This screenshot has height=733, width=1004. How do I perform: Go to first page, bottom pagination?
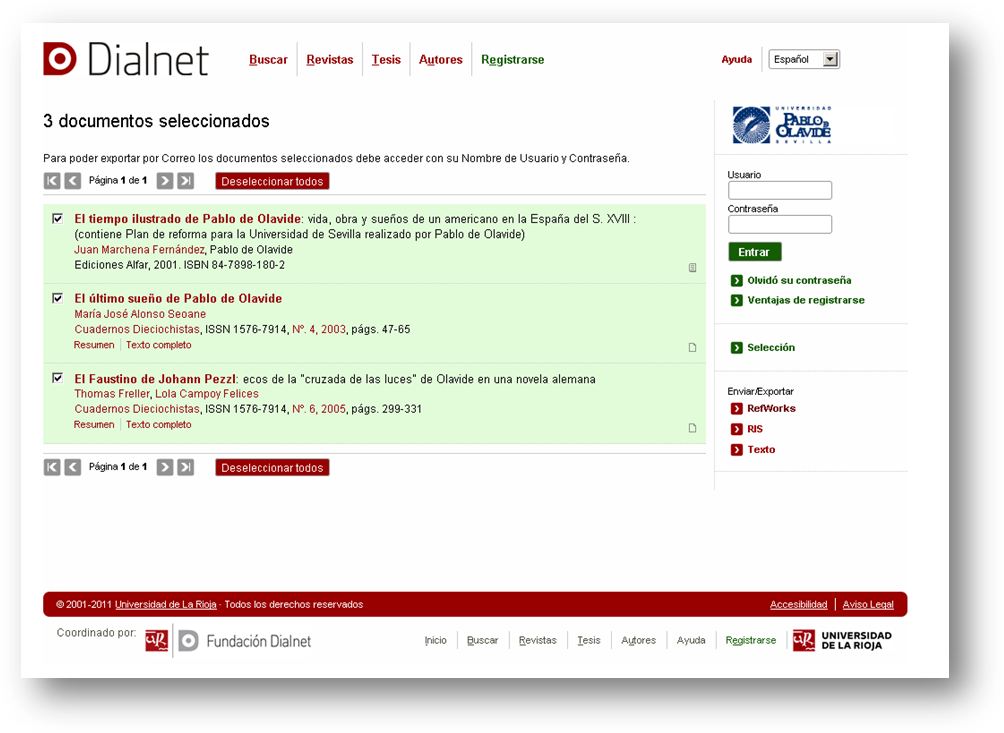(52, 467)
